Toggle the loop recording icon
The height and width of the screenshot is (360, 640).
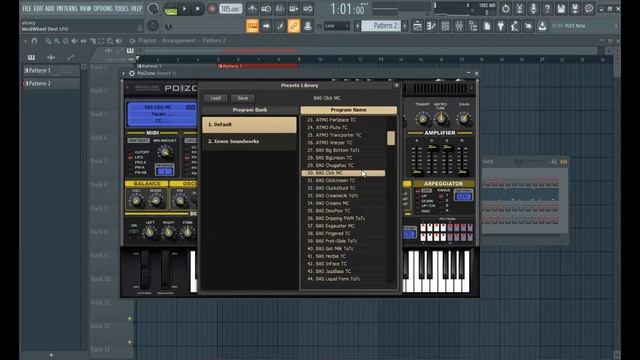308,9
